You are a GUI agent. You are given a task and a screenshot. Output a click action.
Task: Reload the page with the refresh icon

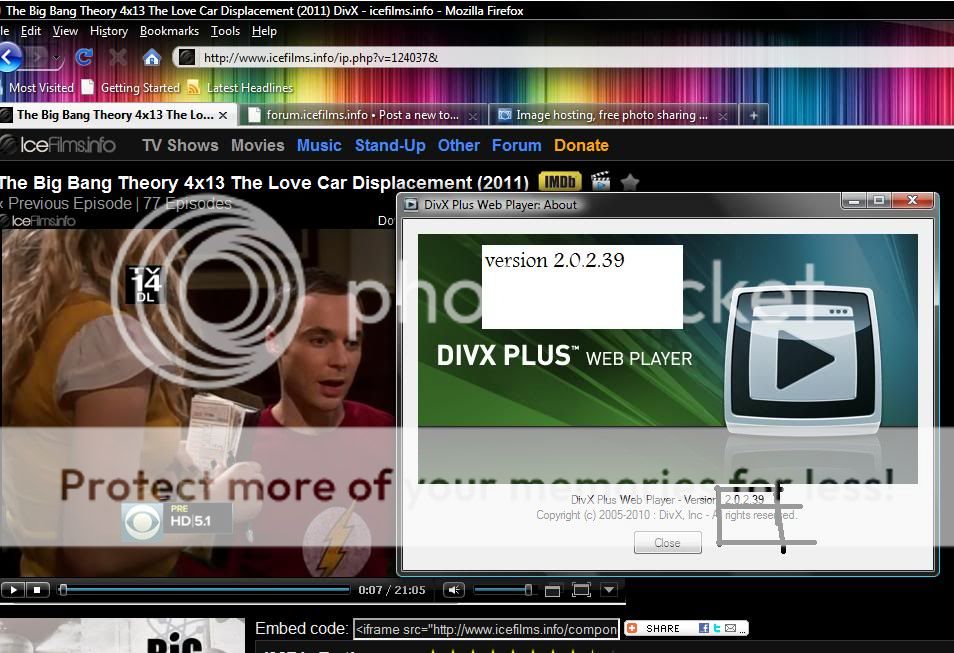(83, 57)
